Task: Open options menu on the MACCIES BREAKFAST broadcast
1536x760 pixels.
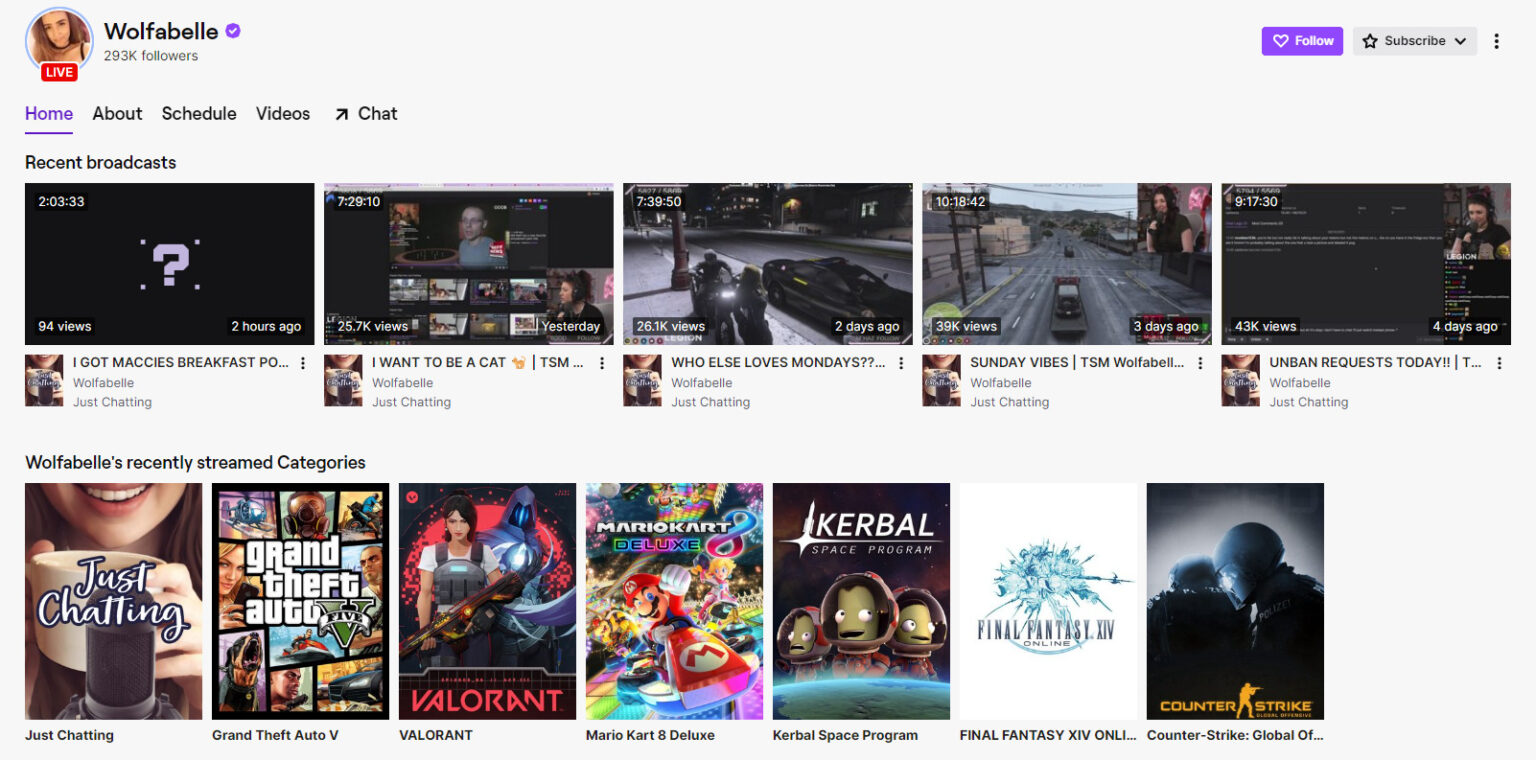Action: click(303, 363)
